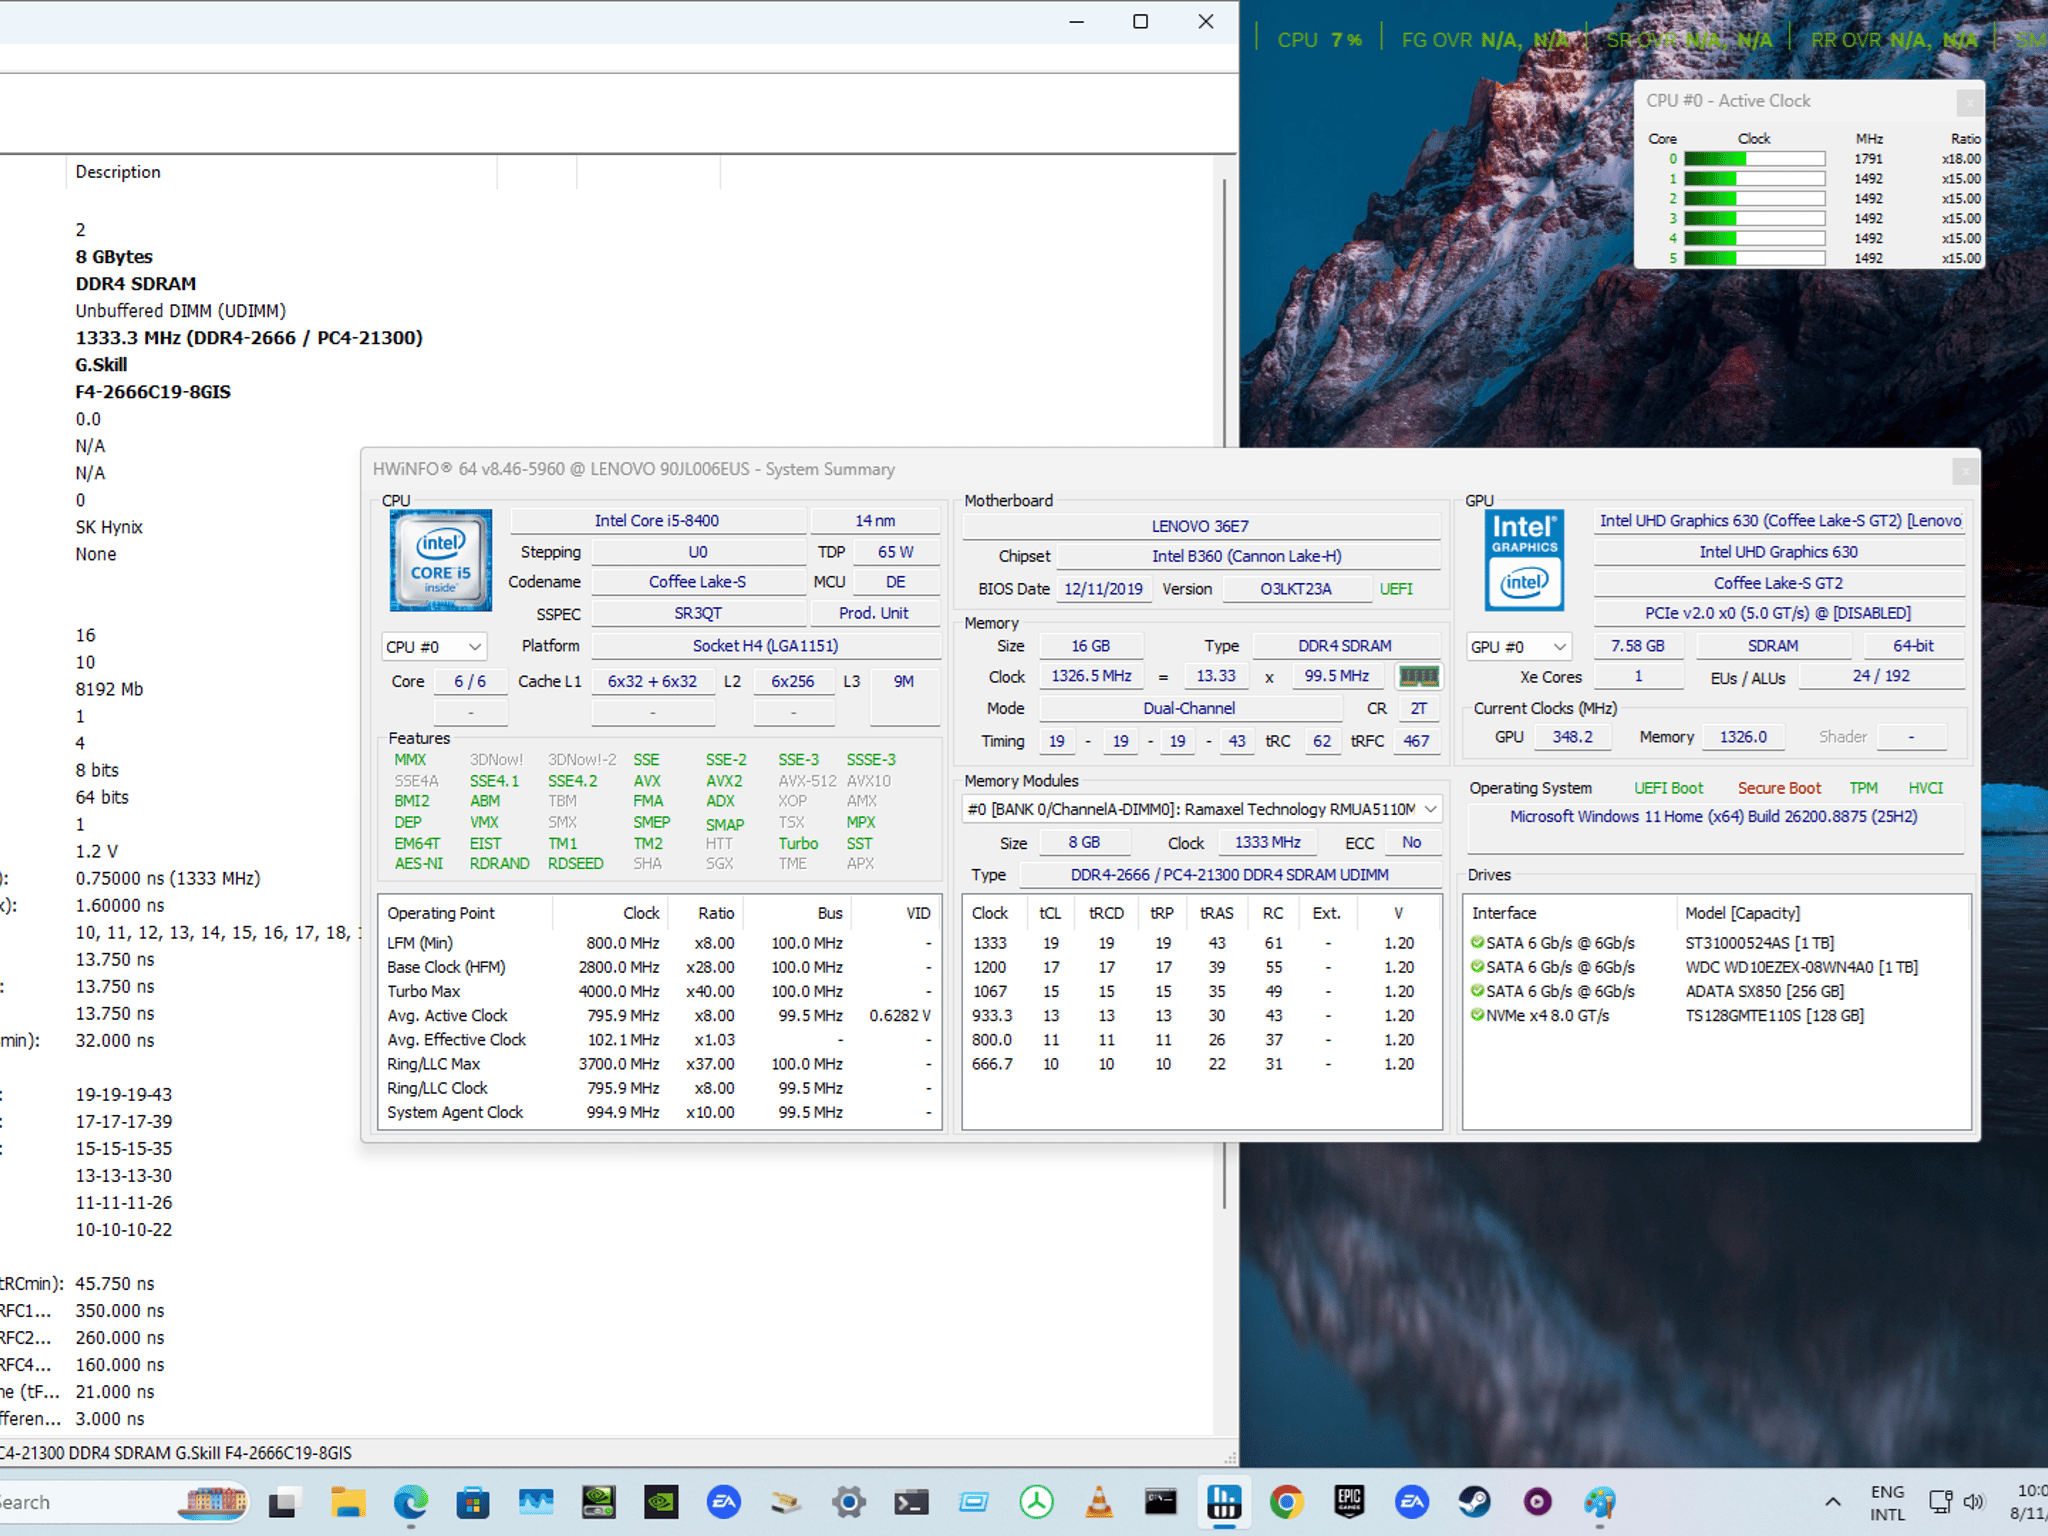Click the DDR4-2666 / PC4-21300 module type field
This screenshot has width=2048, height=1536.
pos(1230,875)
